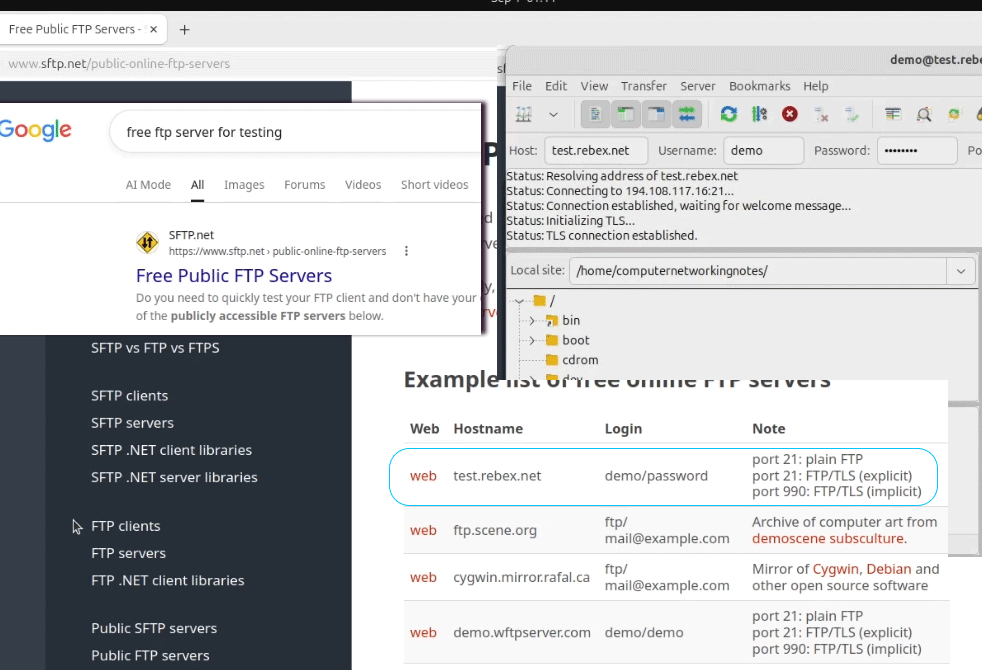Image resolution: width=982 pixels, height=670 pixels.
Task: Open SFTP clients sidebar link
Action: 130,396
